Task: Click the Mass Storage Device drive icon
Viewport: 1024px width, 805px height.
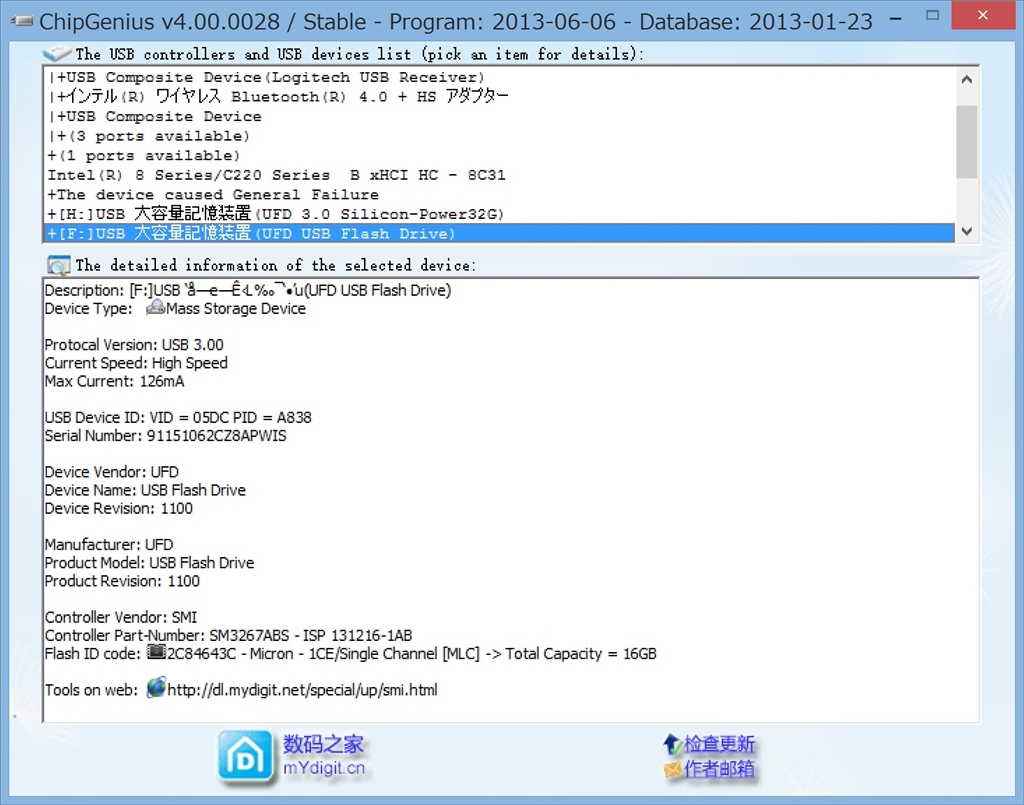Action: 155,308
